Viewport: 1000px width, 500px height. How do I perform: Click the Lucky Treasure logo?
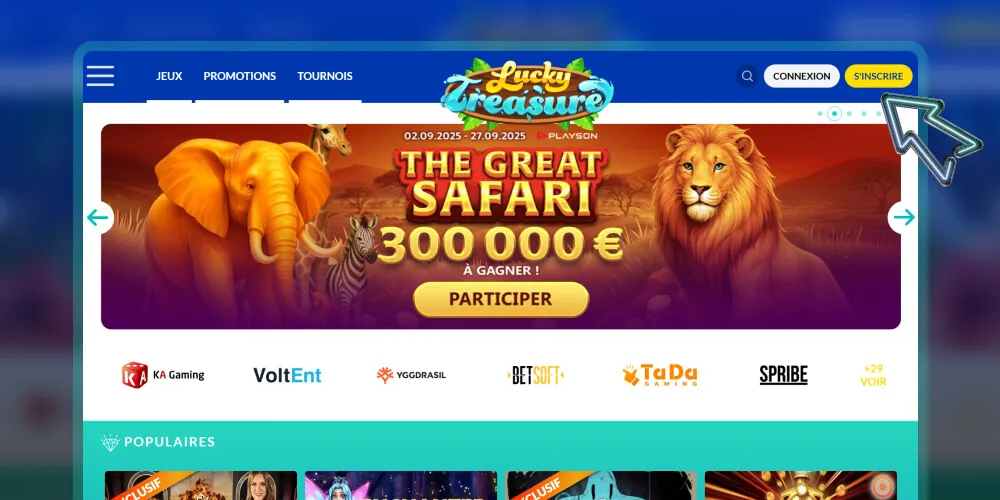(x=527, y=94)
